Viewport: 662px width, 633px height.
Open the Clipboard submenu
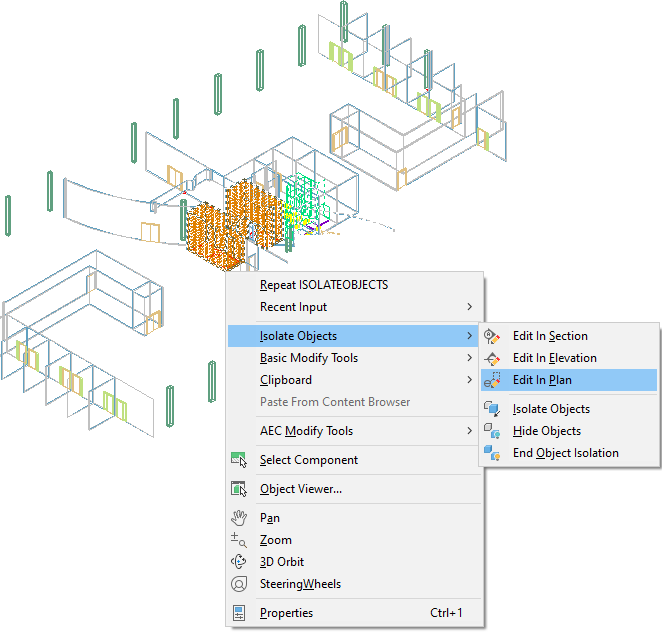click(354, 380)
